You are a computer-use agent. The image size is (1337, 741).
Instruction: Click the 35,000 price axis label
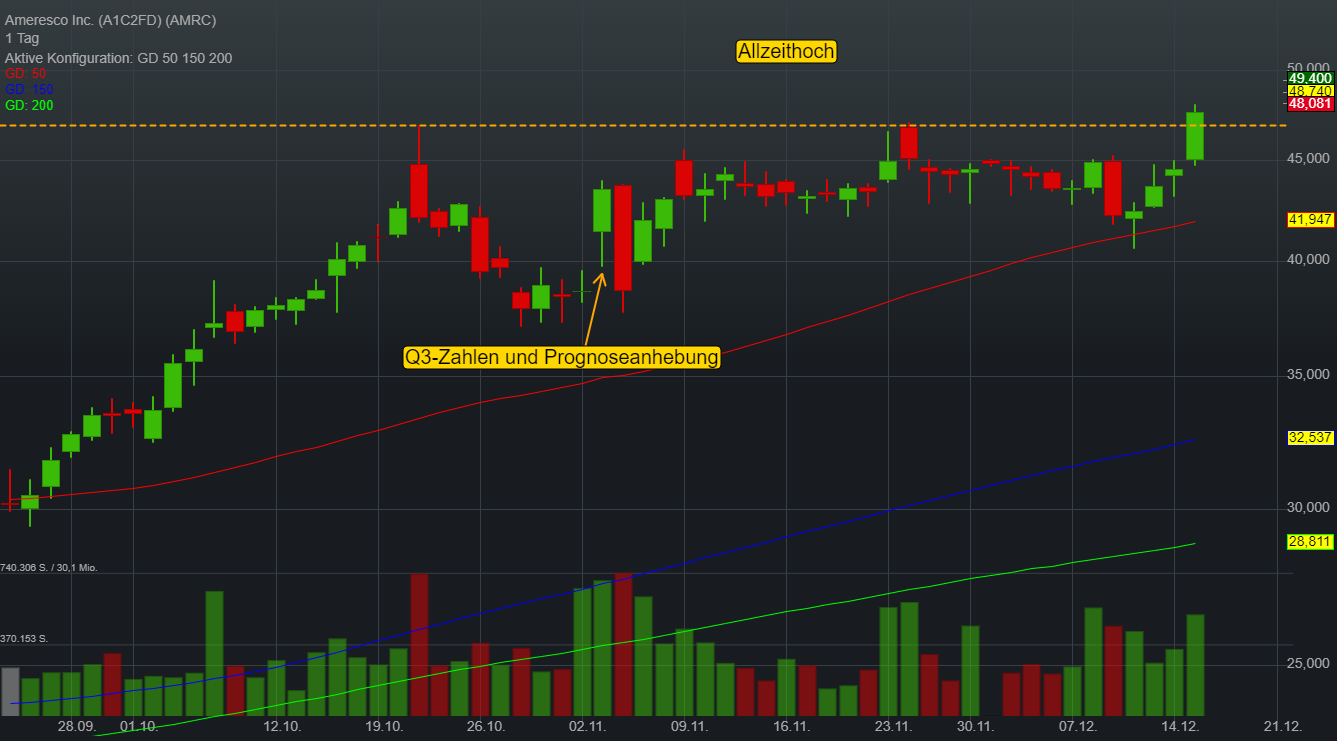point(1309,374)
